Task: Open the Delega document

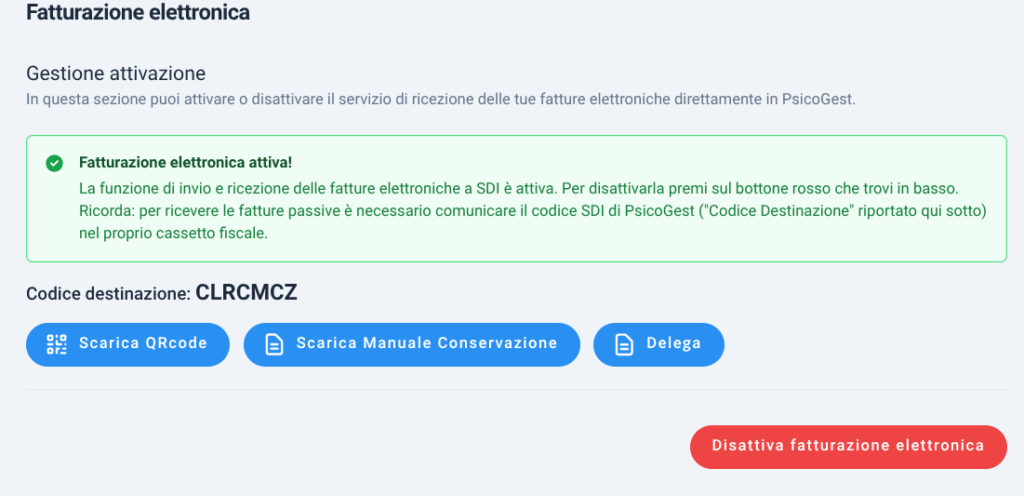Action: point(658,345)
